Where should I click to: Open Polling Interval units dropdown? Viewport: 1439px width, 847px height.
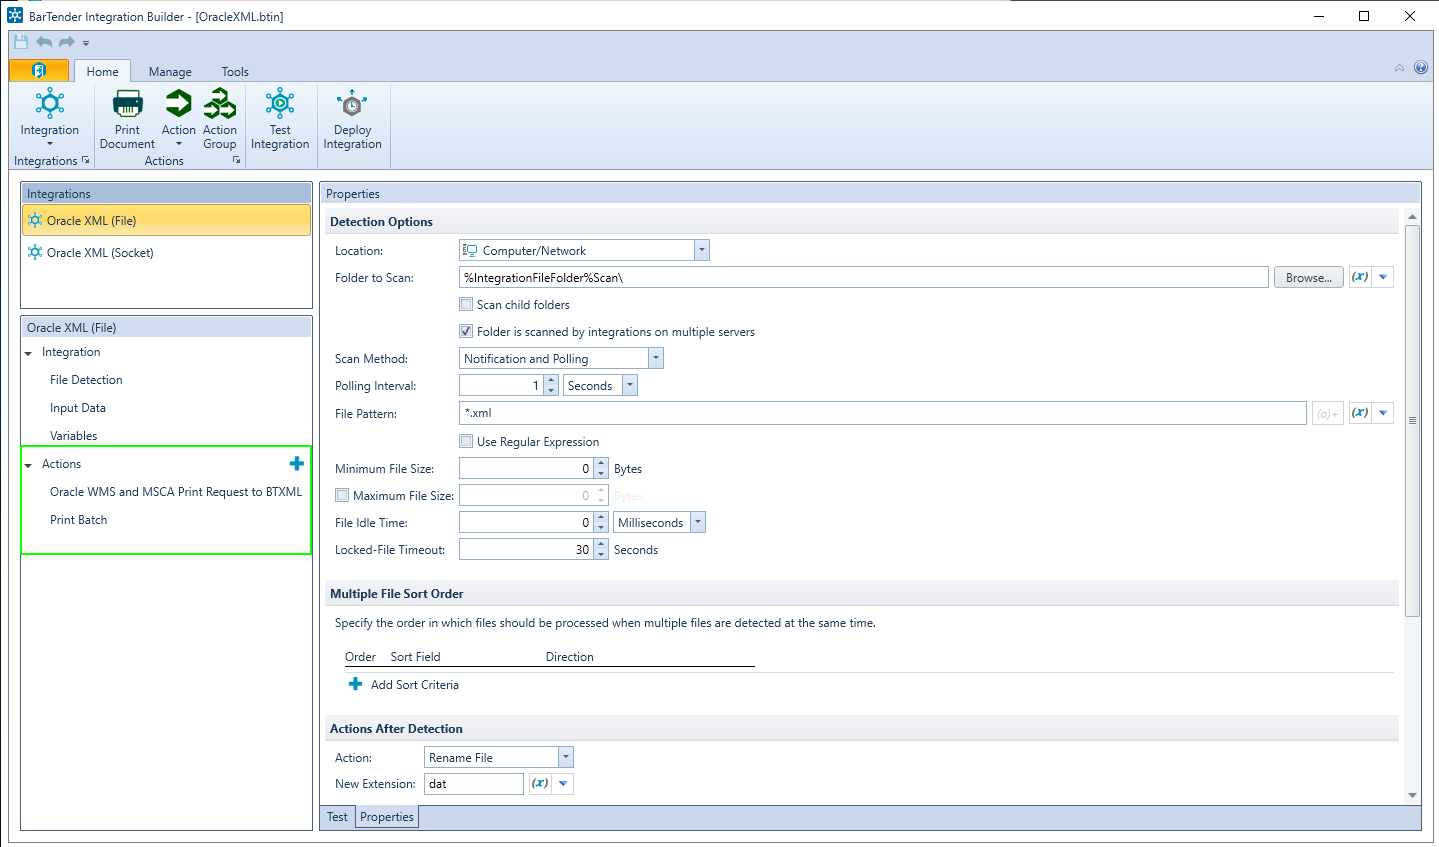(x=629, y=385)
